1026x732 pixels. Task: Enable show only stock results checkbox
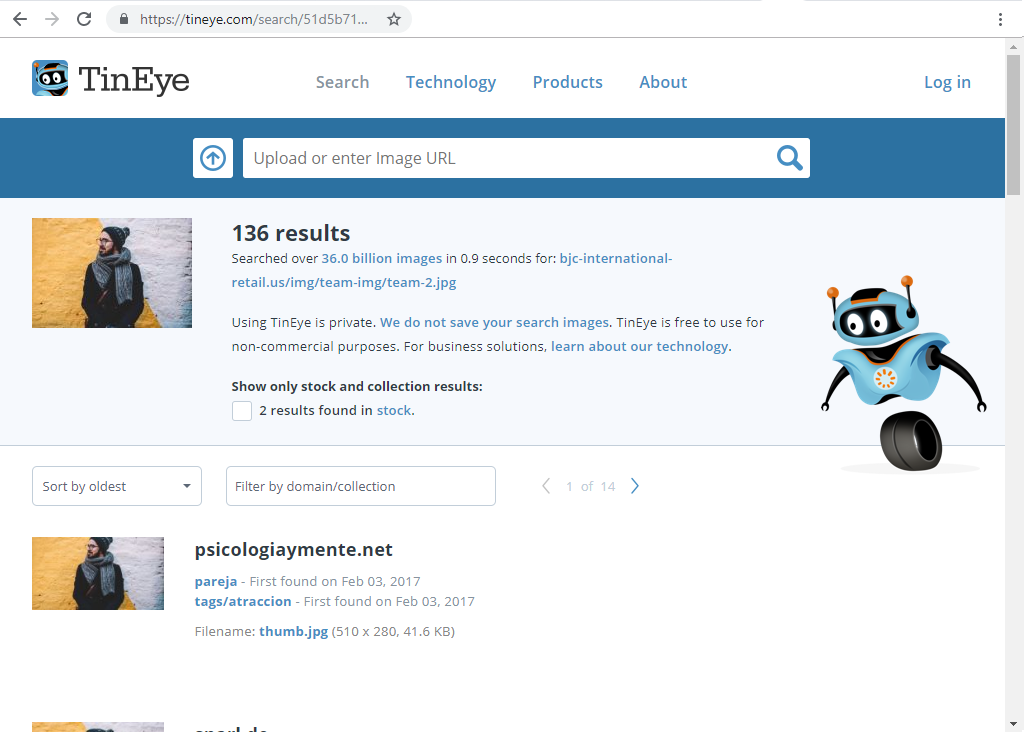[241, 411]
